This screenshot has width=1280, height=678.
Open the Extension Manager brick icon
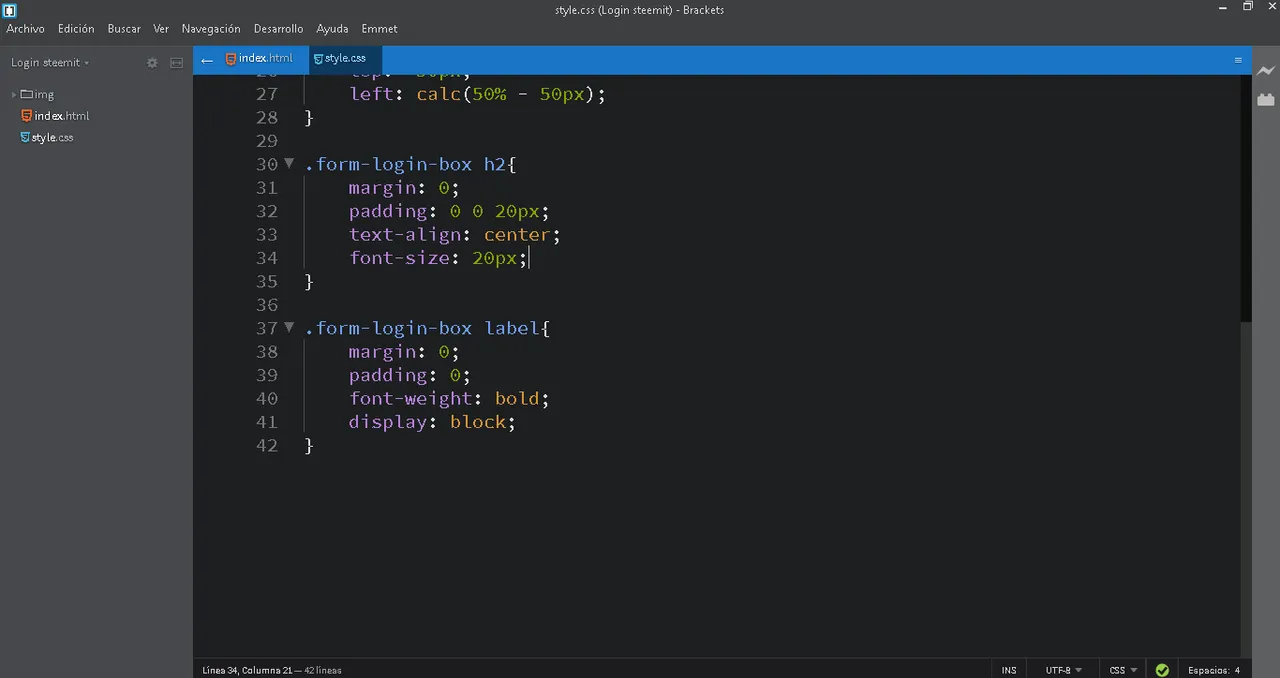(x=1266, y=99)
